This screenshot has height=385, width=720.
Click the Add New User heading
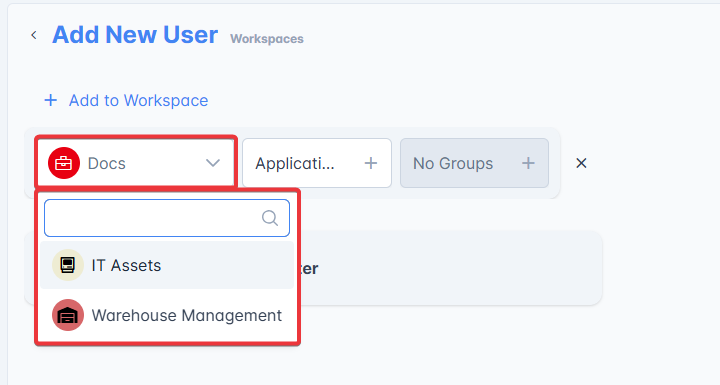(x=135, y=35)
